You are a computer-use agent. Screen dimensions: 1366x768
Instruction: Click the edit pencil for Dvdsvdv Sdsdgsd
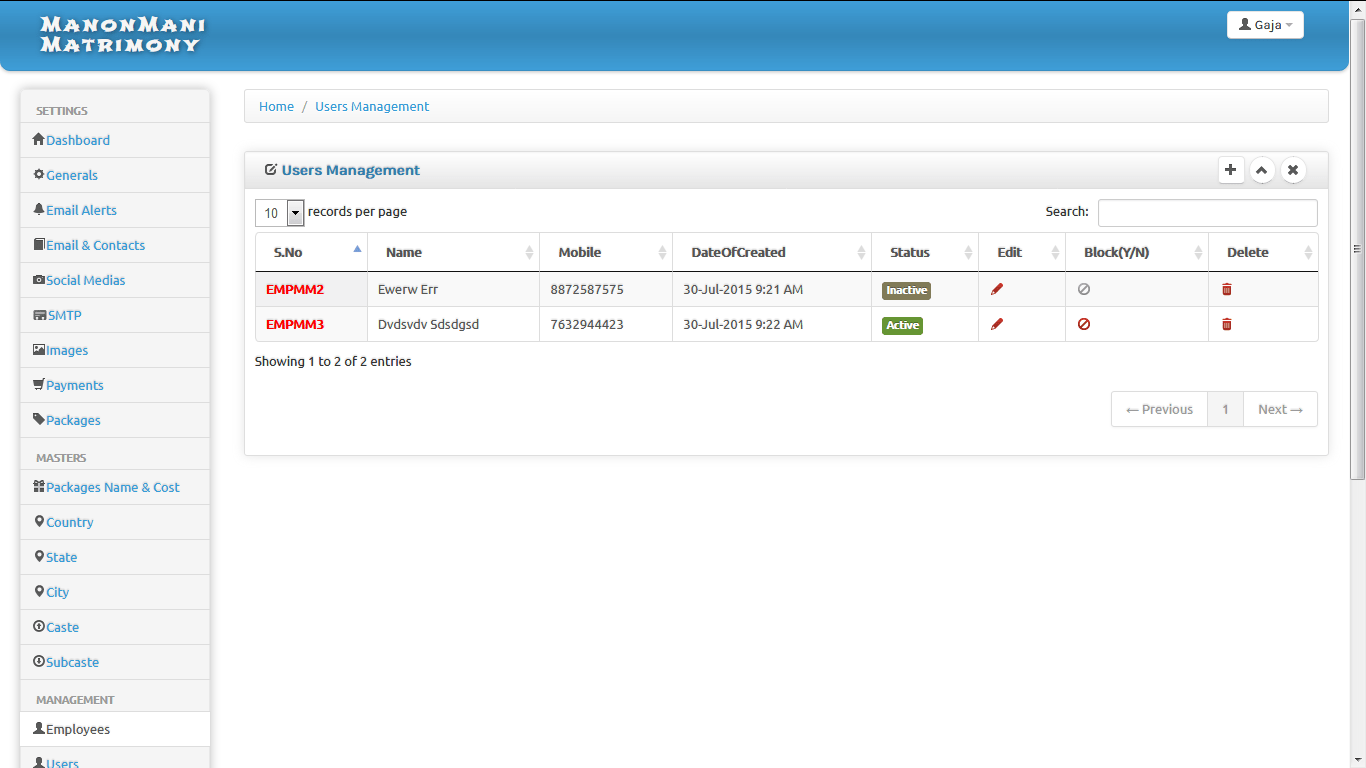click(997, 324)
